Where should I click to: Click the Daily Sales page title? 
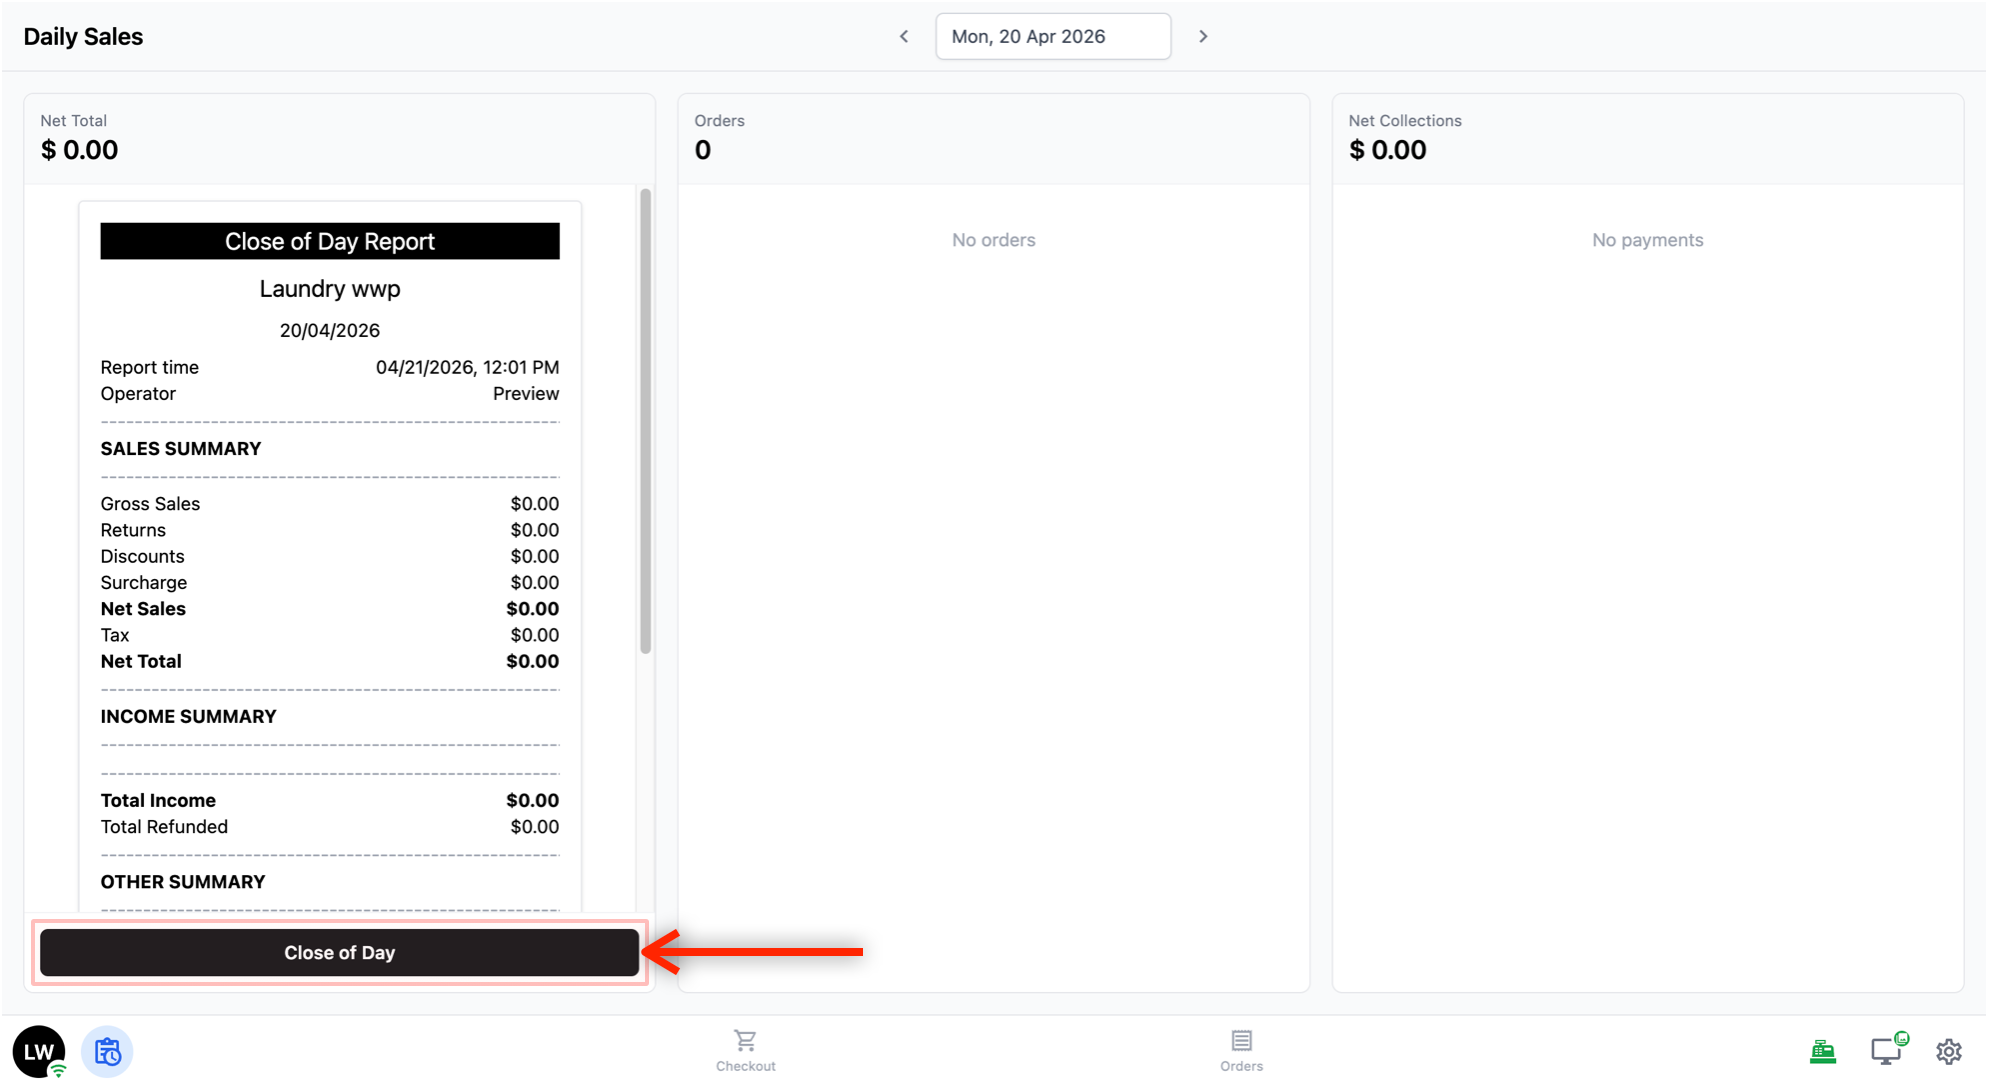tap(83, 37)
